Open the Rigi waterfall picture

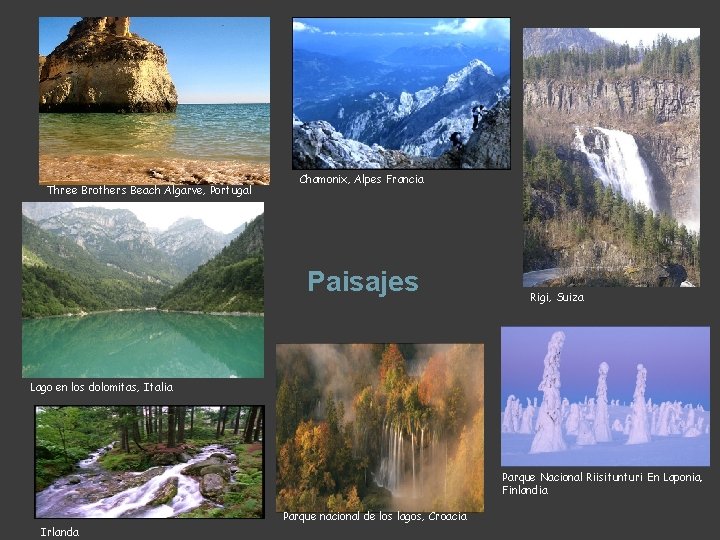(x=611, y=158)
